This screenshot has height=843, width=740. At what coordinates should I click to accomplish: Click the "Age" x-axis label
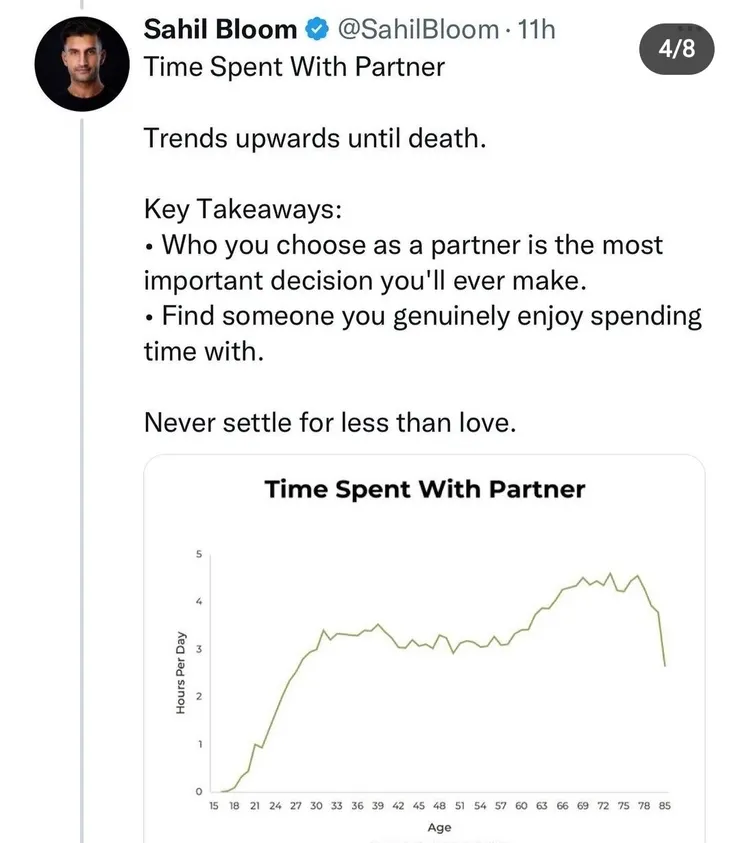click(x=439, y=827)
